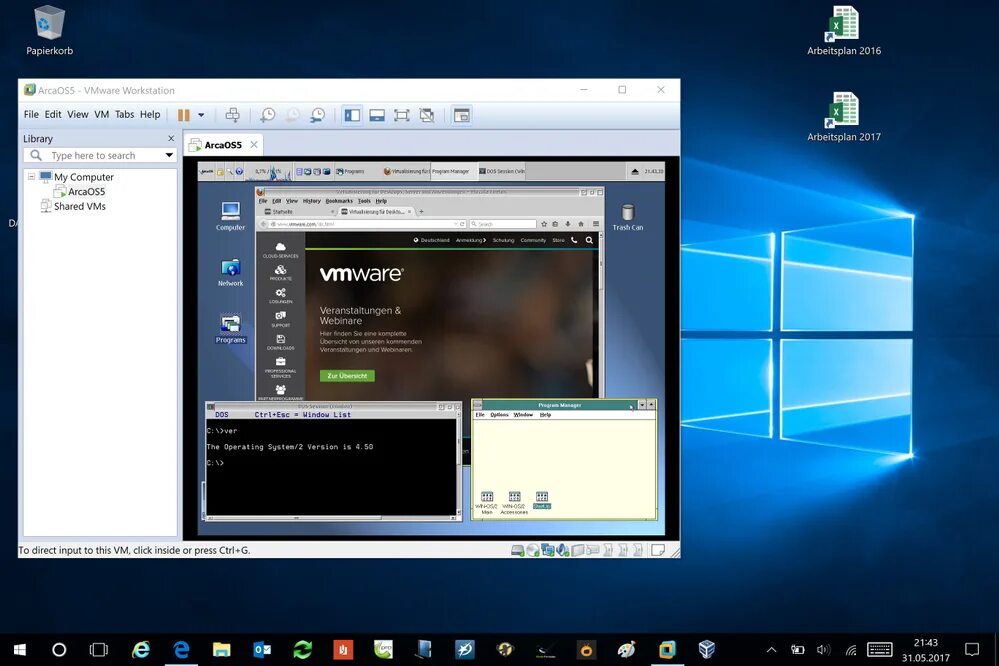Switch to the ArcaOS5 VM tab
Image resolution: width=999 pixels, height=666 pixels.
[222, 145]
